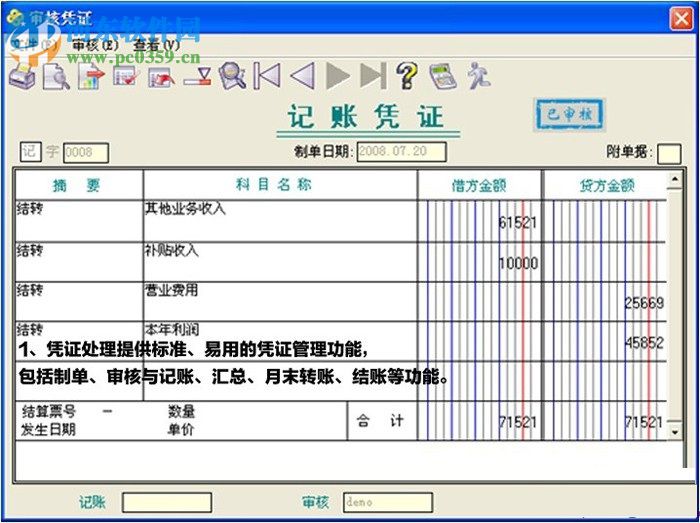Open the search voucher magnifier icon
The height and width of the screenshot is (523, 700).
233,76
